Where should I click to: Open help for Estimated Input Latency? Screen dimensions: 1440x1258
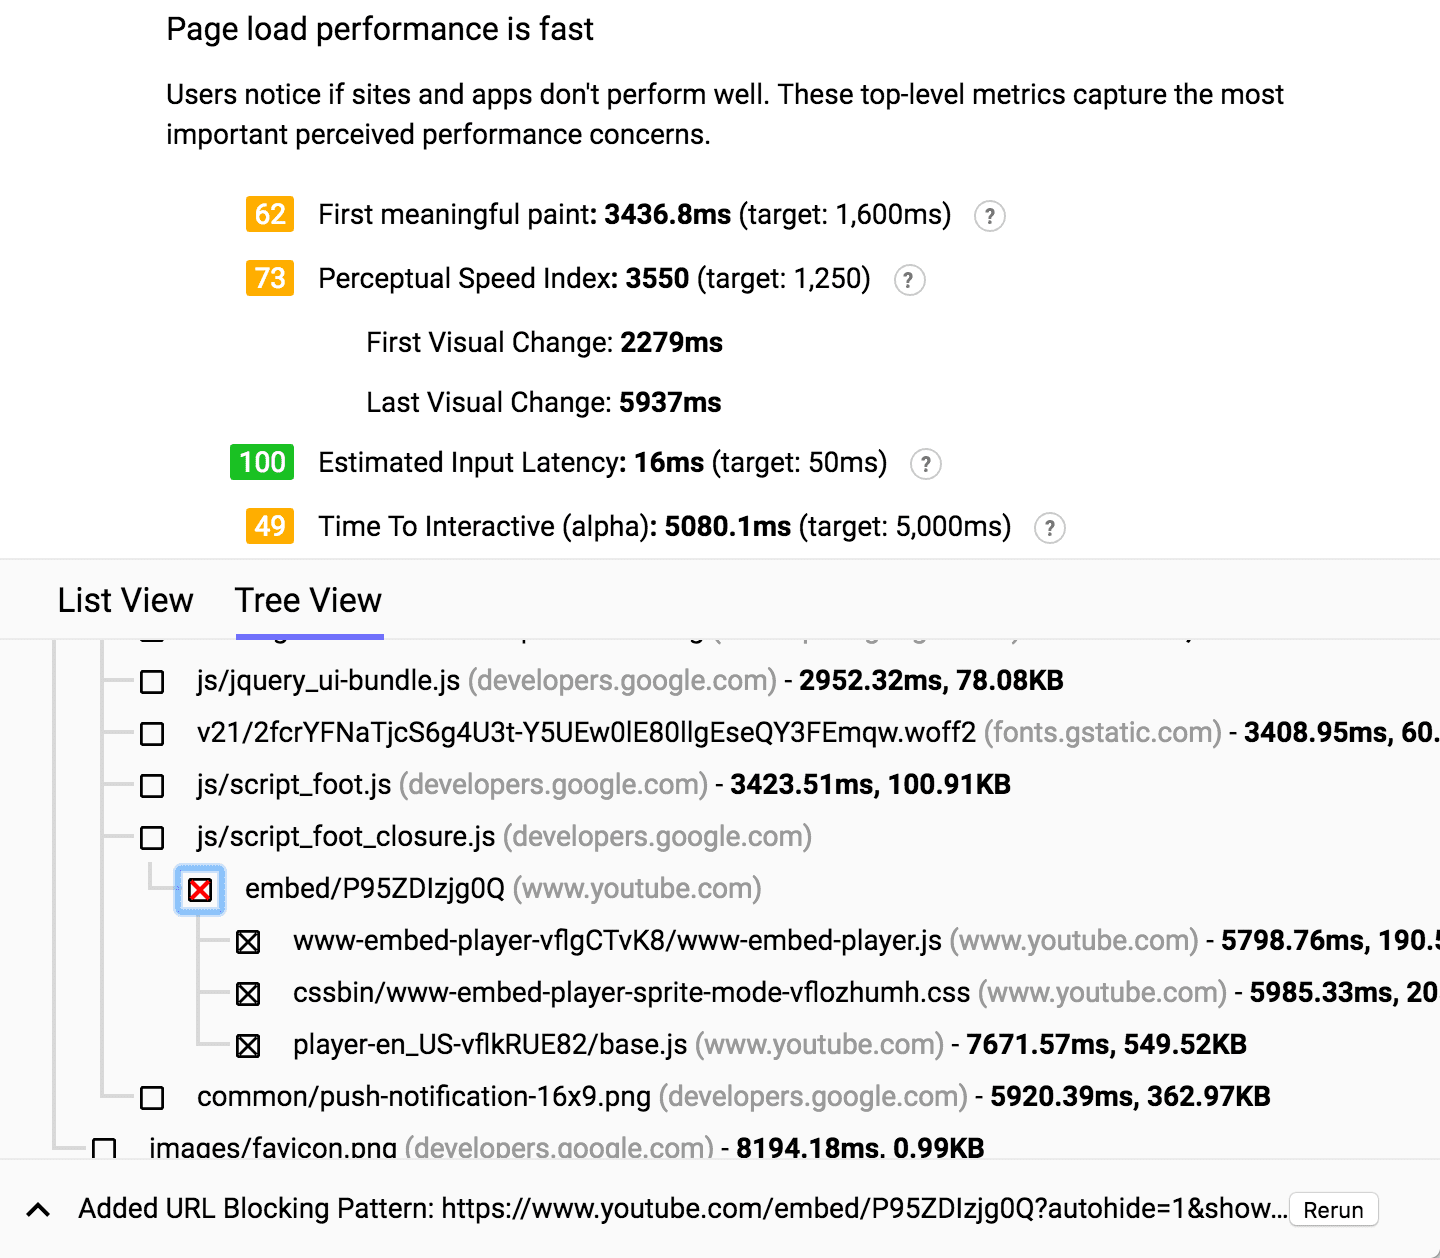pyautogui.click(x=925, y=464)
